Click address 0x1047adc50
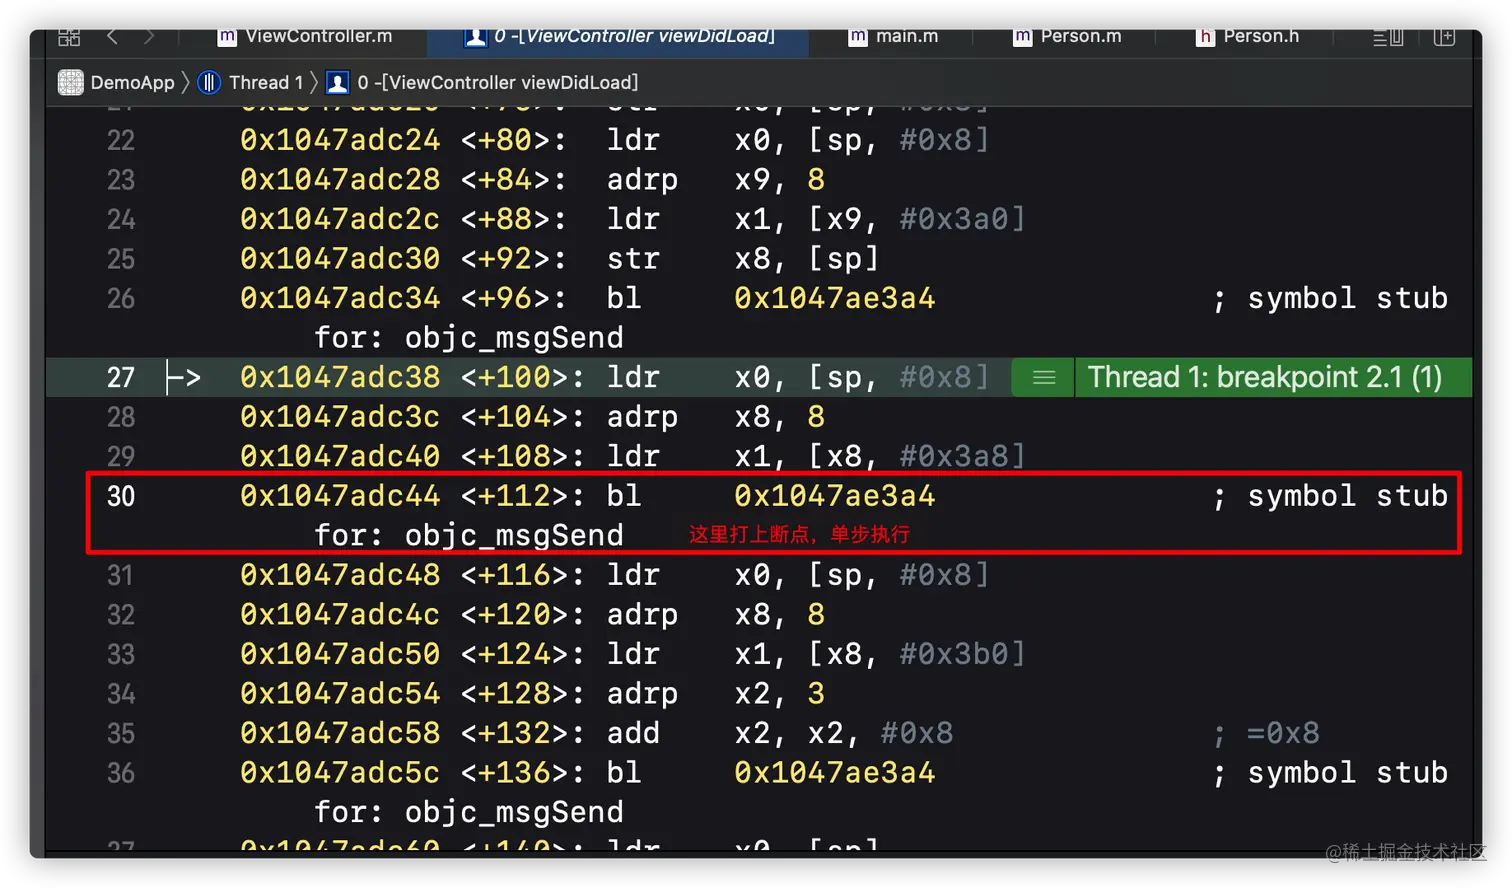Viewport: 1512px width, 888px height. pos(340,654)
